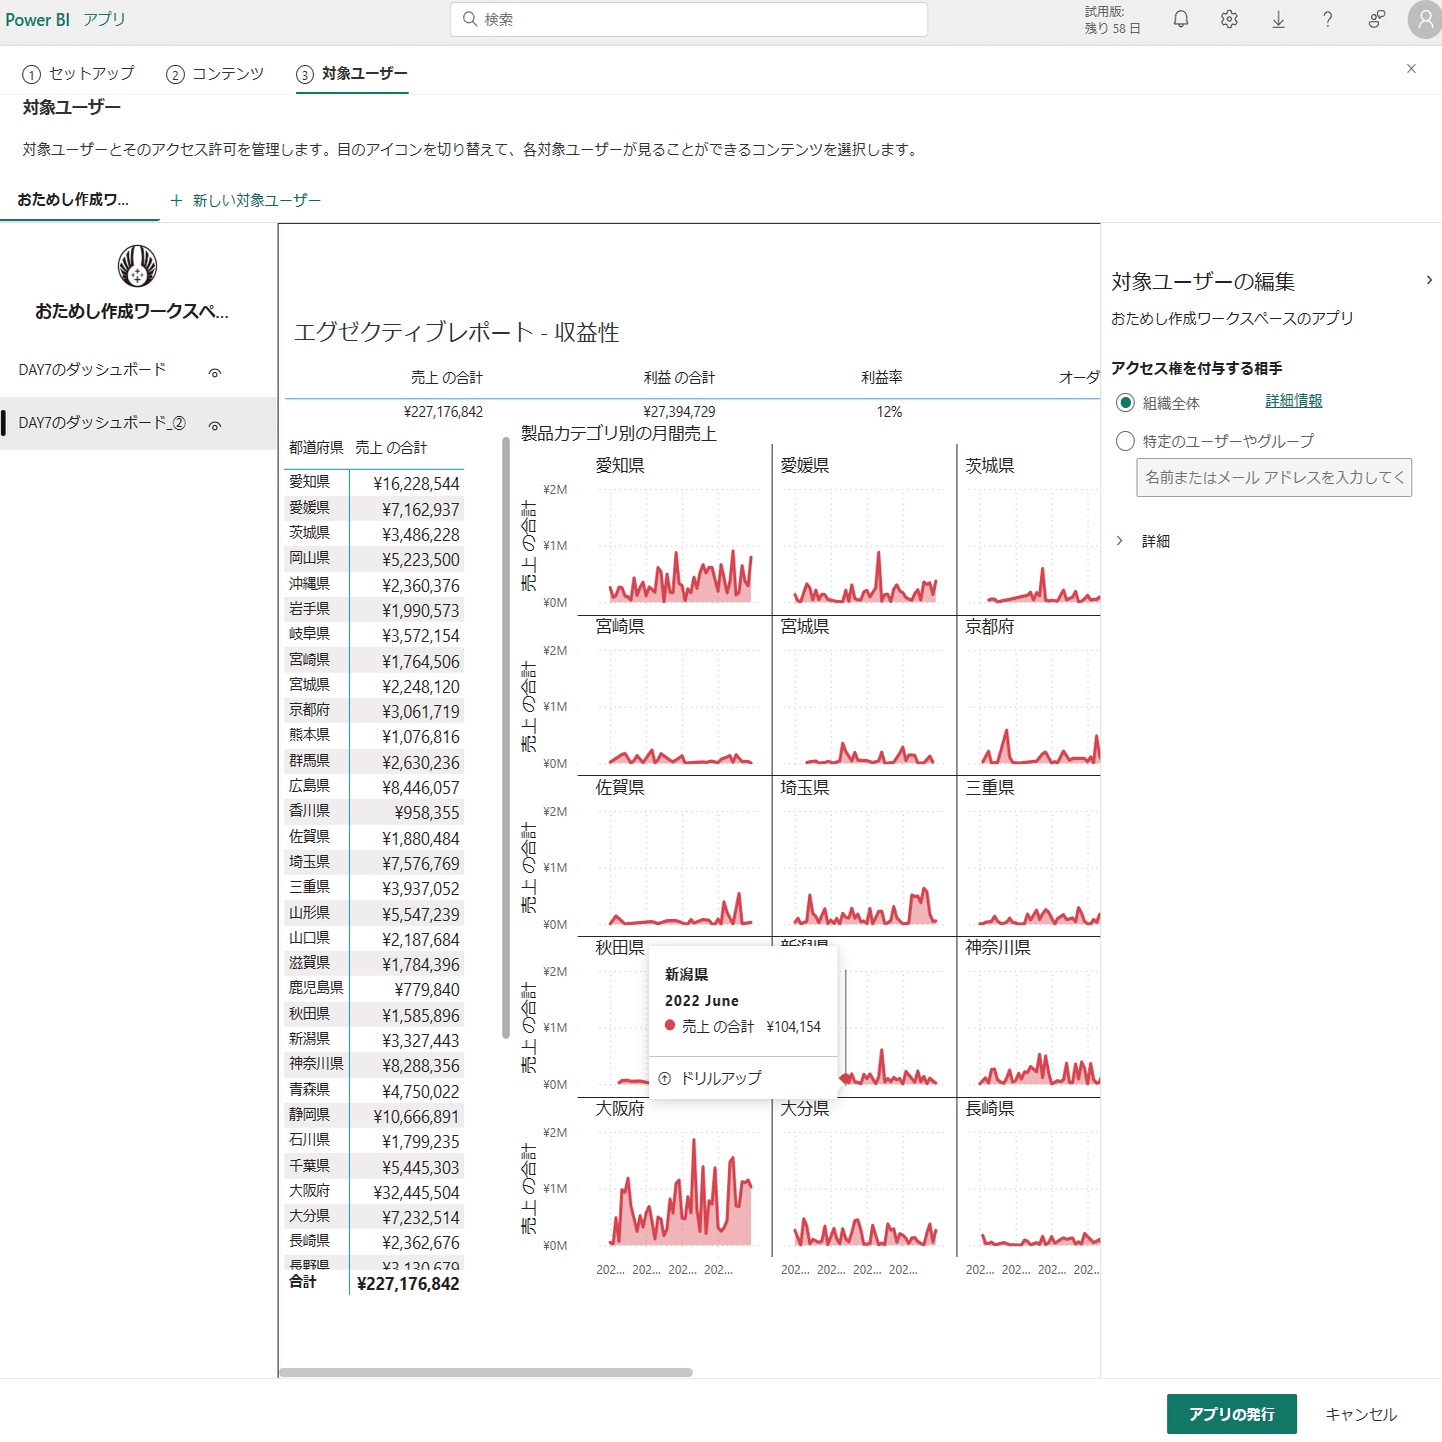Click the 売上 の合計 table column header
The width and height of the screenshot is (1442, 1442).
coord(391,448)
